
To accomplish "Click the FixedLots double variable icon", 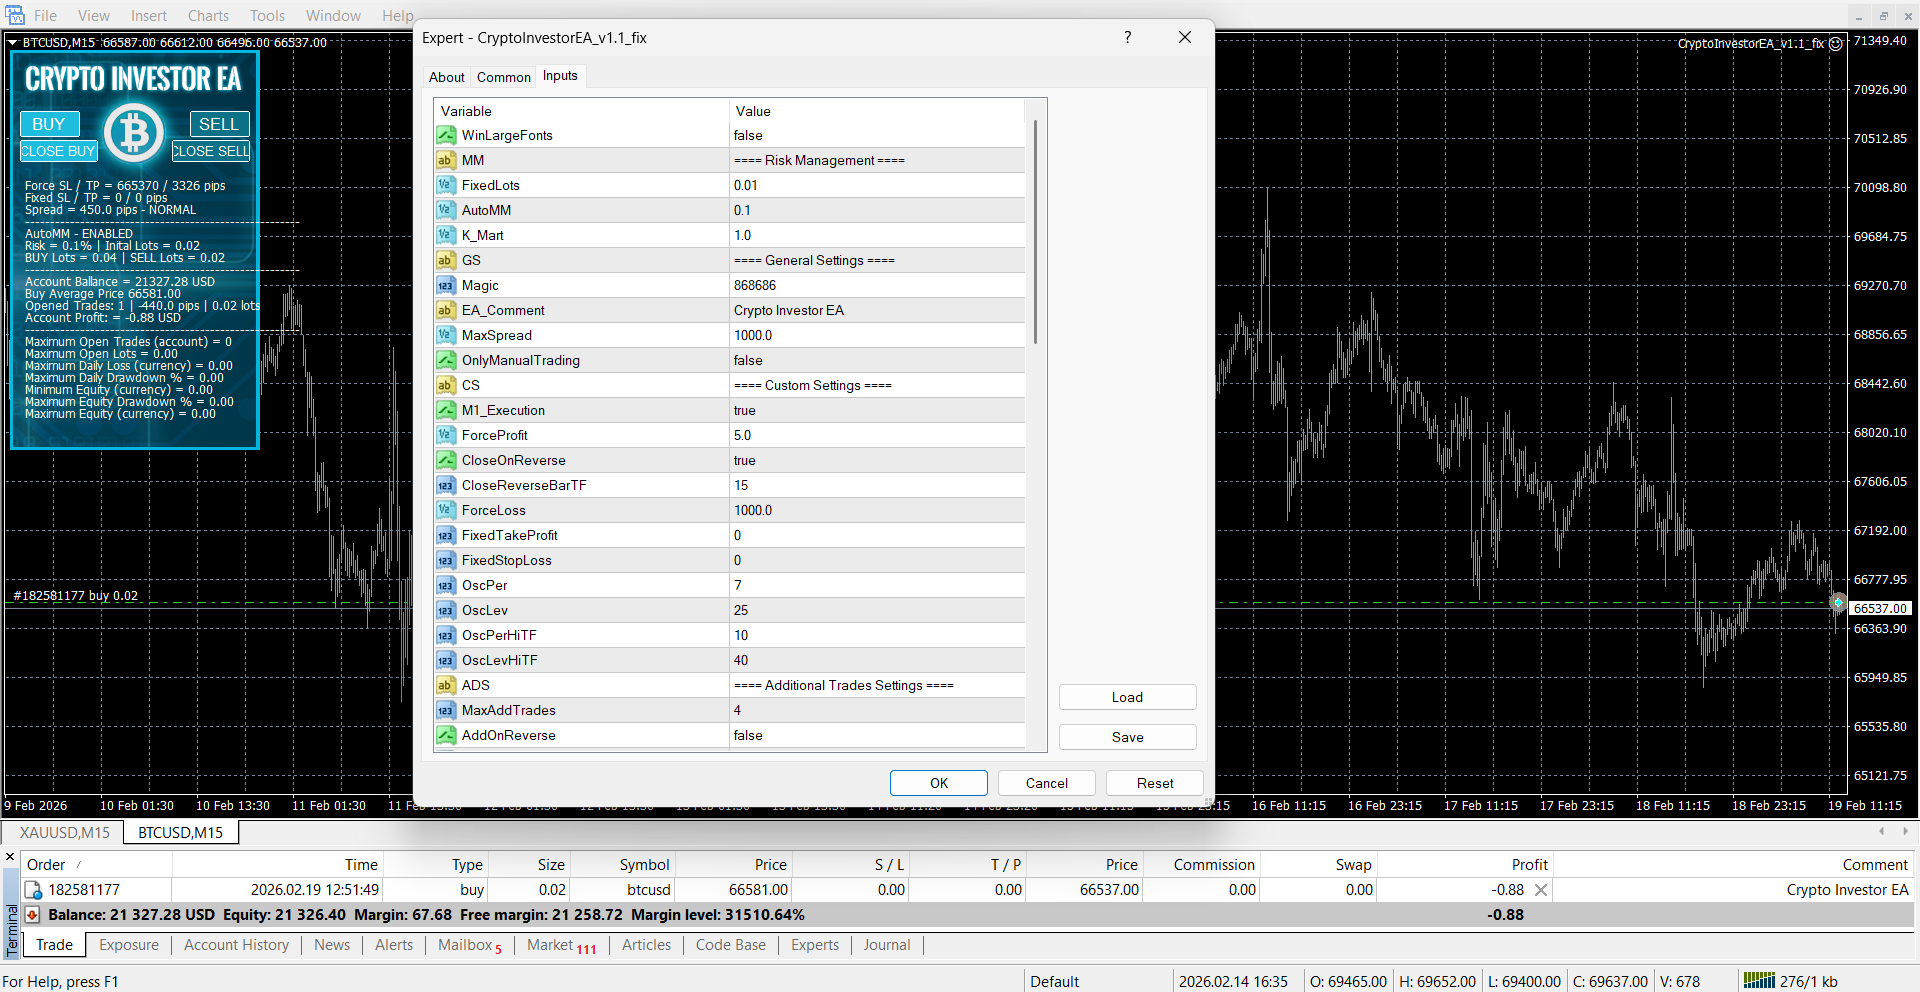I will pyautogui.click(x=446, y=185).
